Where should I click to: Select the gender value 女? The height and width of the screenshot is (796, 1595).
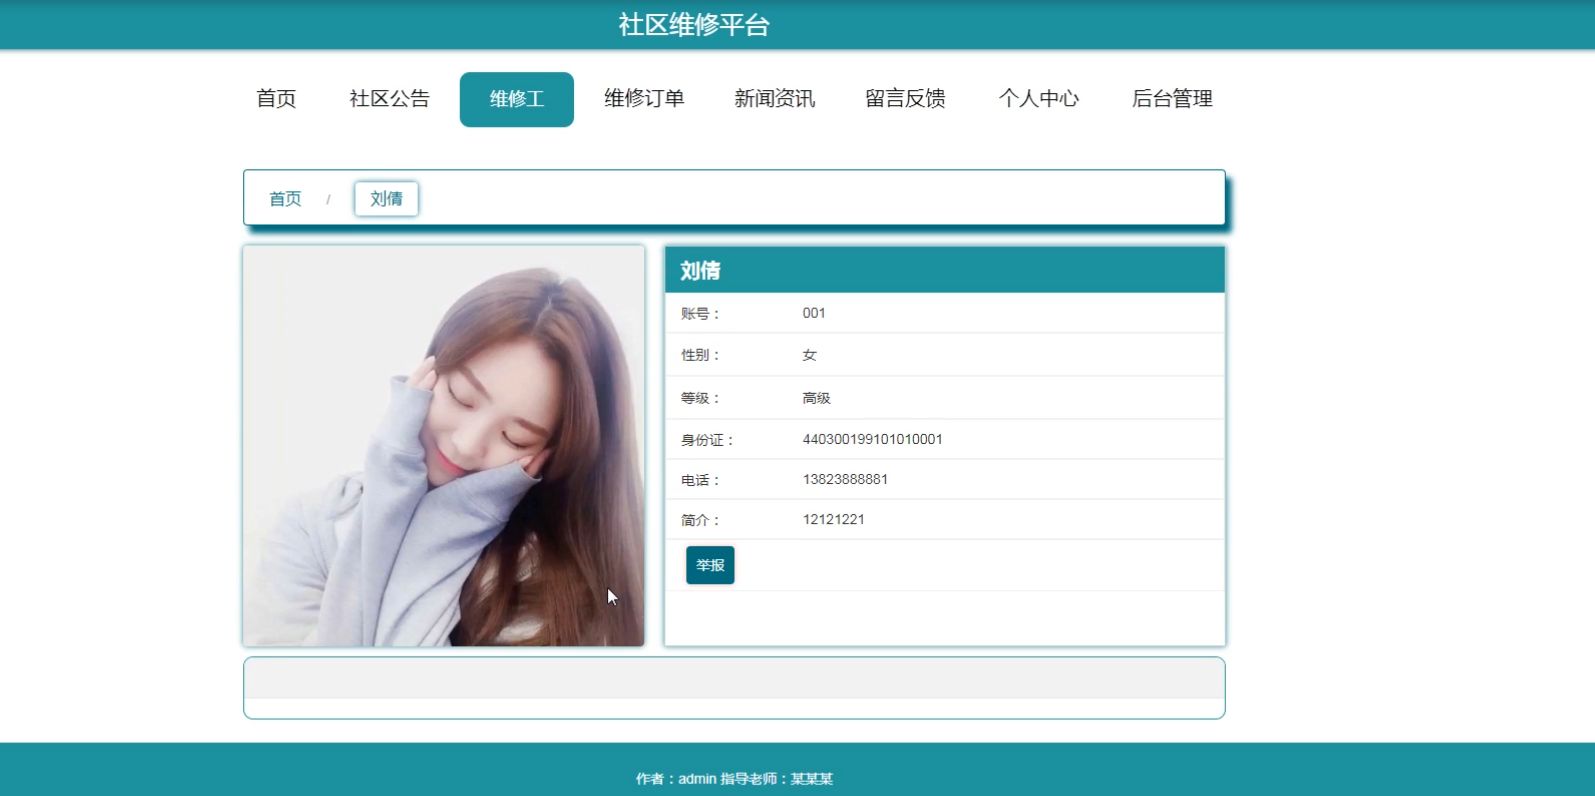(809, 355)
